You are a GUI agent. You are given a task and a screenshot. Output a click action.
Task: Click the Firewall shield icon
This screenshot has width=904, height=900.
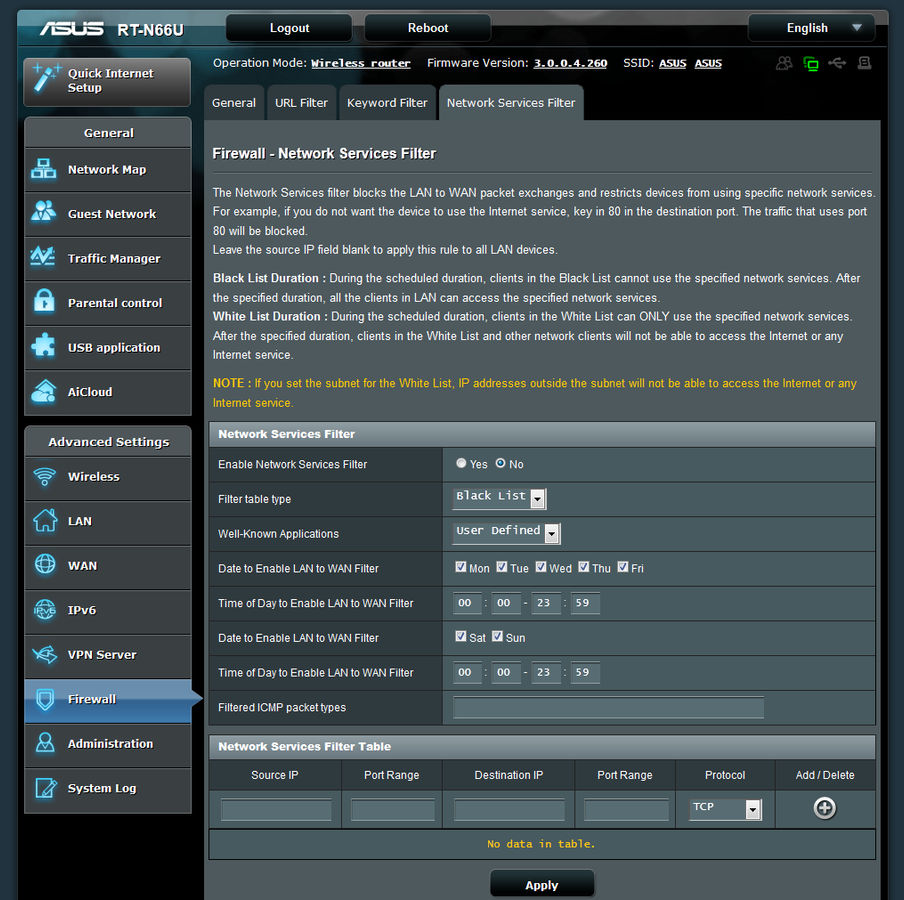[45, 699]
